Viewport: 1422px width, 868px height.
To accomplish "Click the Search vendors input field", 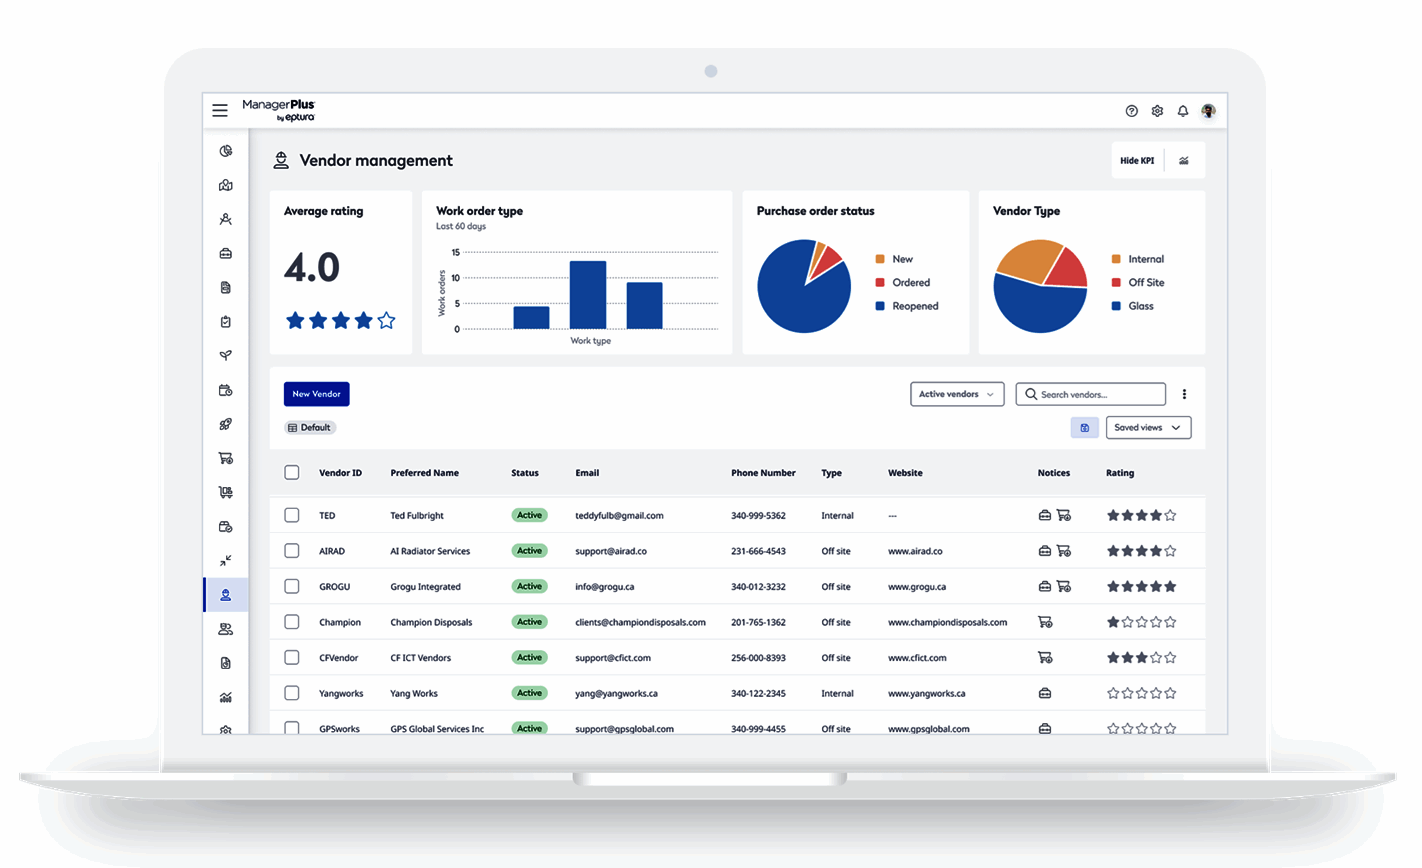I will 1091,394.
